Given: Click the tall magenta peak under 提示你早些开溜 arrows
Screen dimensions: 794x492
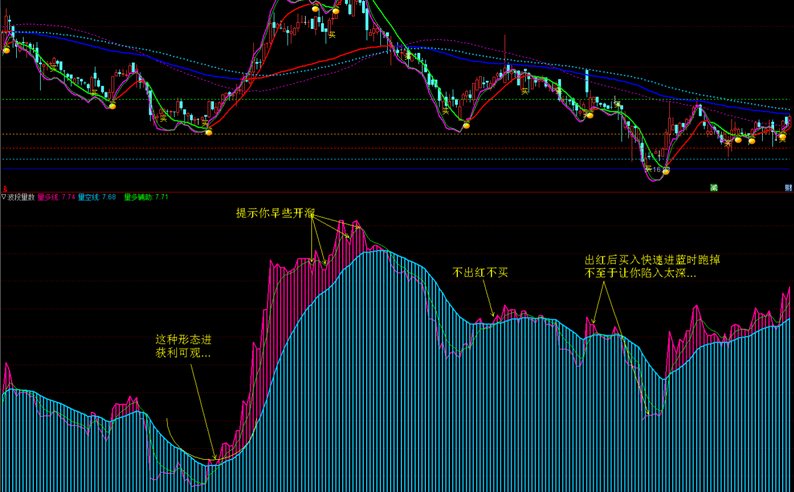Looking at the screenshot, I should tap(342, 225).
